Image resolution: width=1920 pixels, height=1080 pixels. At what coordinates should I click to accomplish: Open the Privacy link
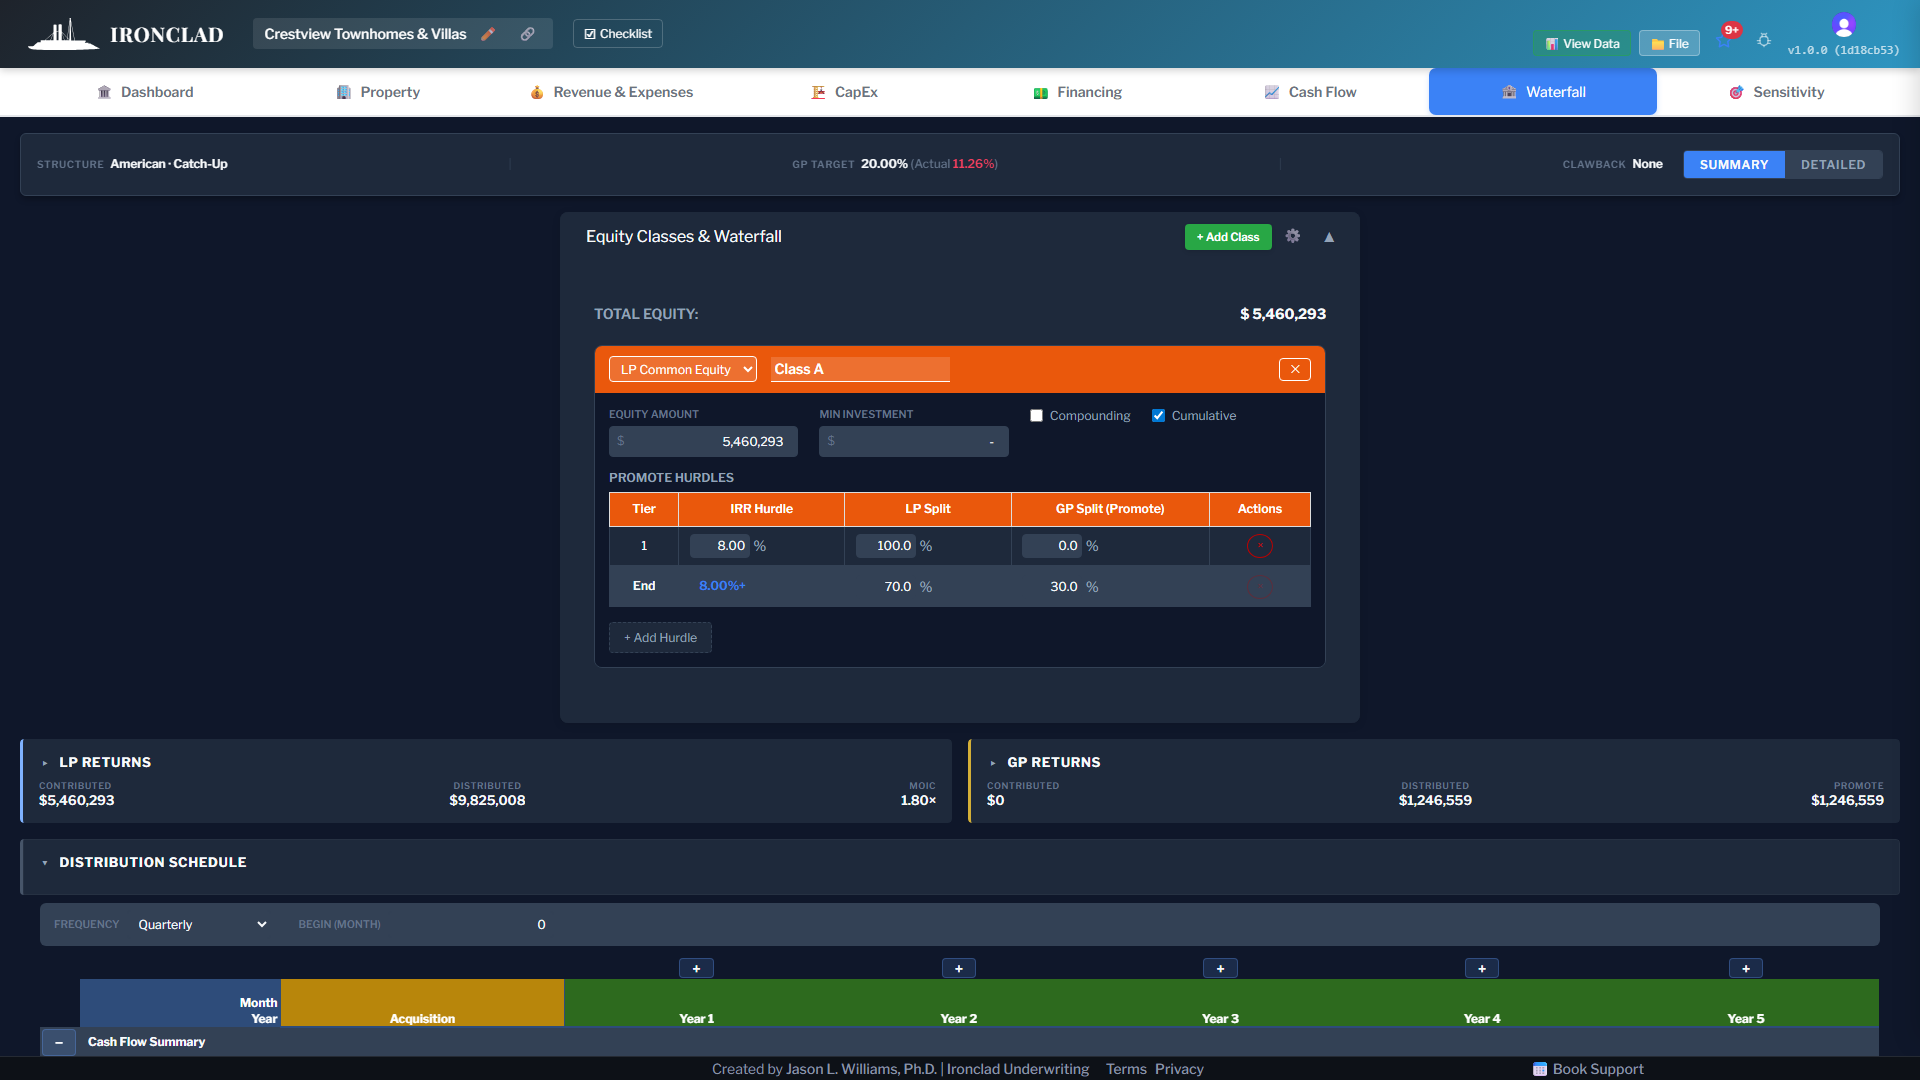[1179, 1069]
